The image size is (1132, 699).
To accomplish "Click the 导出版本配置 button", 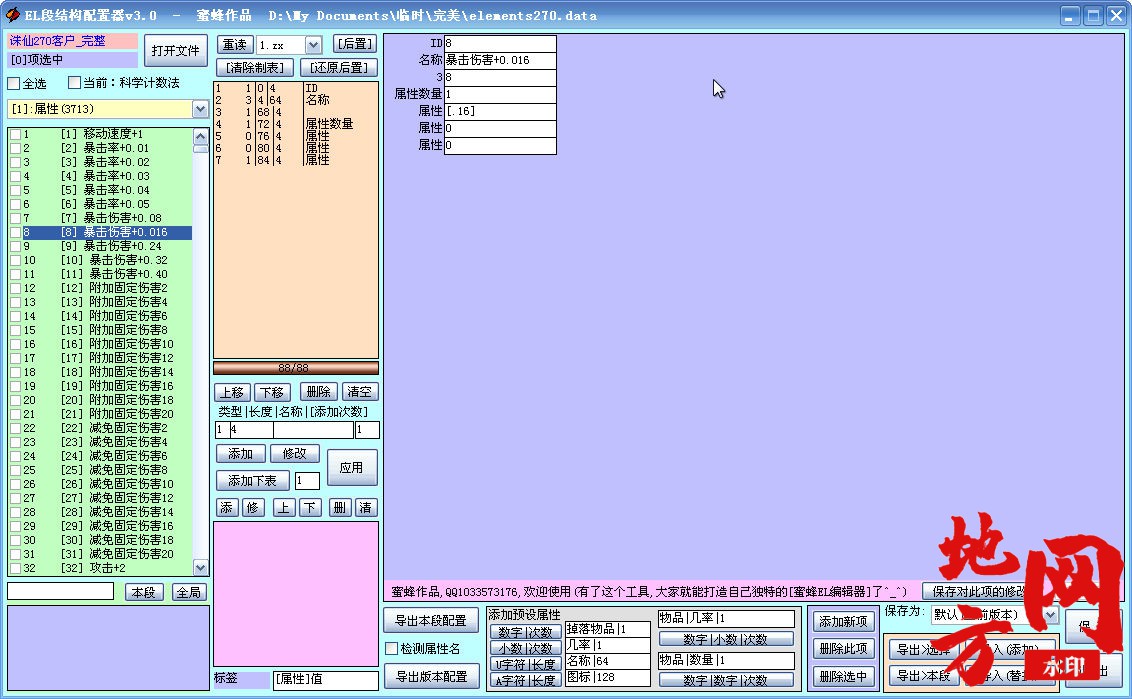I will (431, 677).
